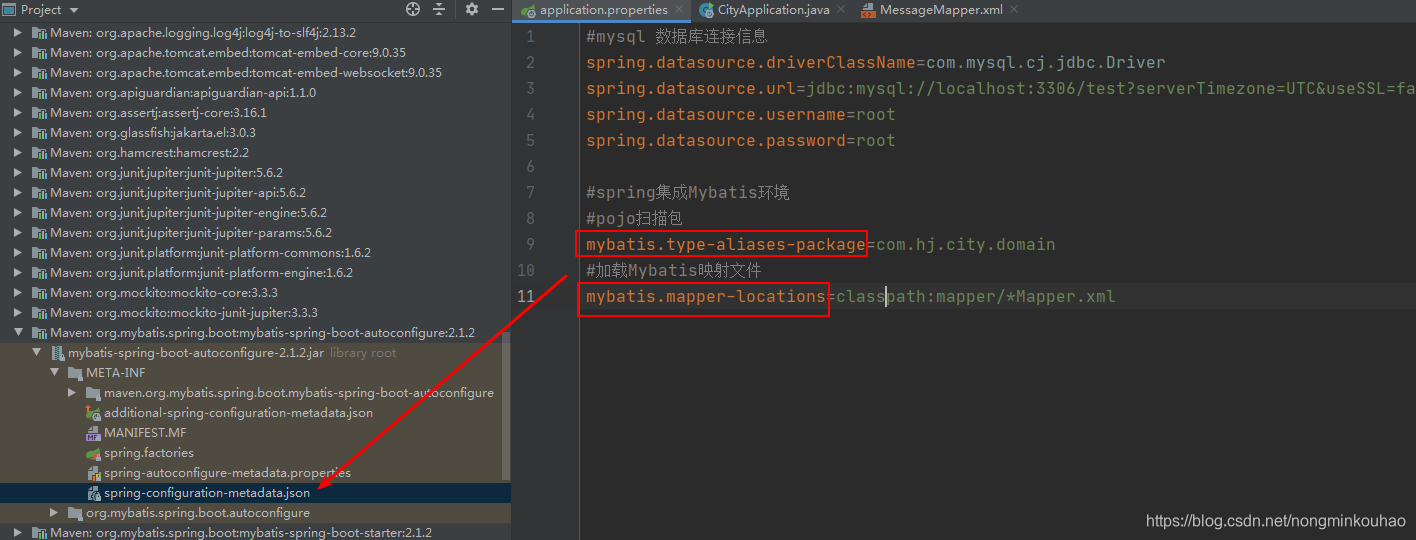
Task: Select Maven junit-jupiter-engine:5.6.2 entry
Action: pyautogui.click(x=188, y=212)
